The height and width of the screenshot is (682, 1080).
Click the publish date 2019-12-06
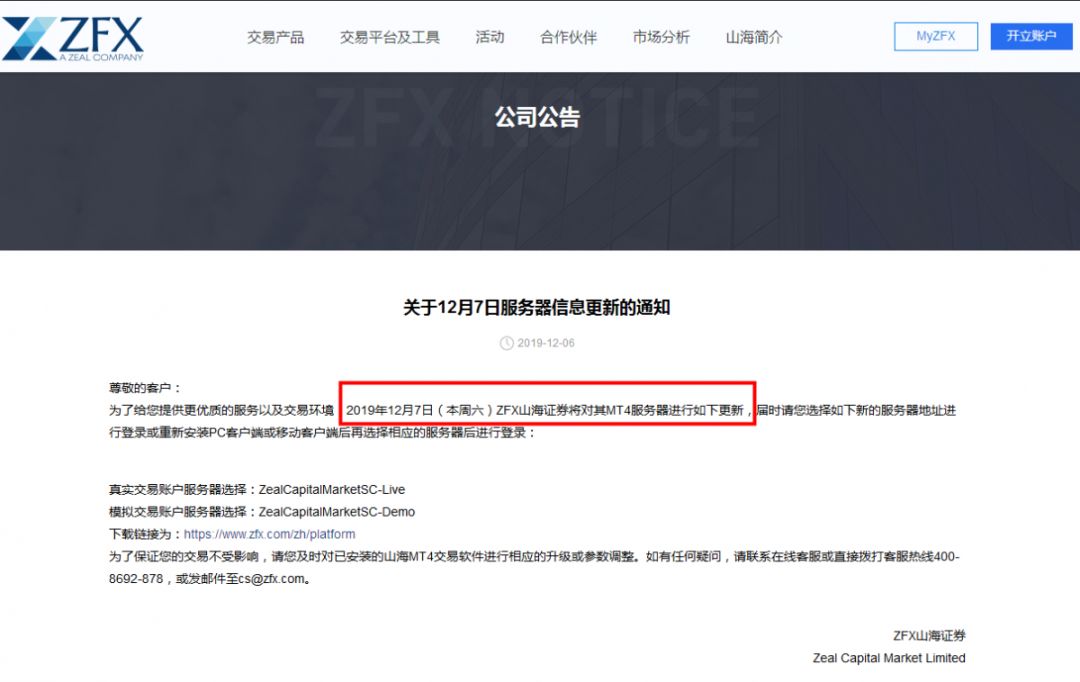click(x=546, y=343)
